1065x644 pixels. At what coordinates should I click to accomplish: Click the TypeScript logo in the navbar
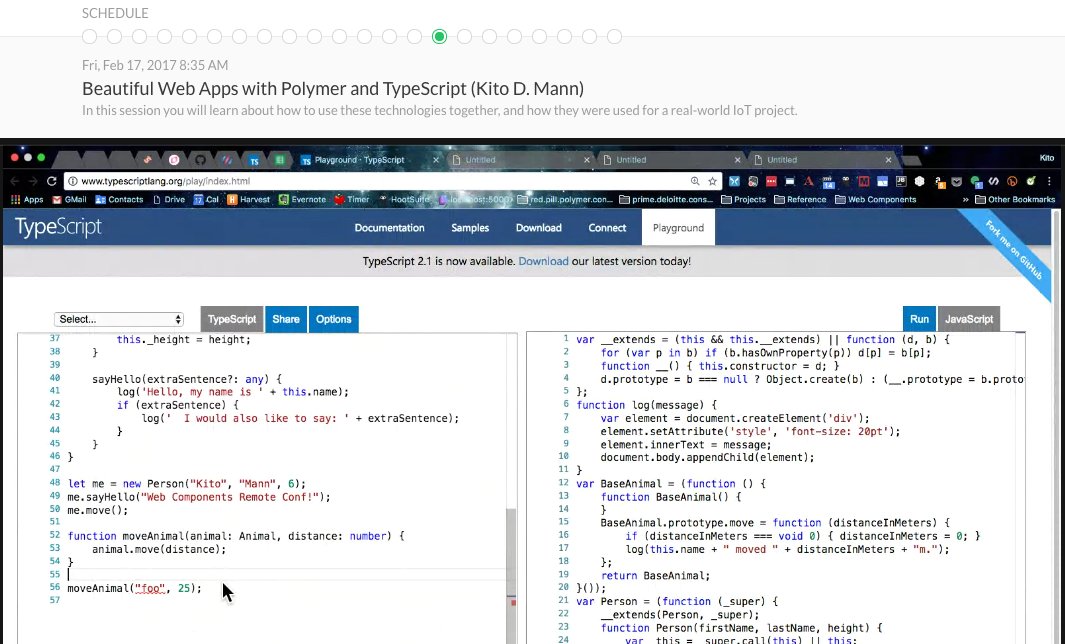57,227
